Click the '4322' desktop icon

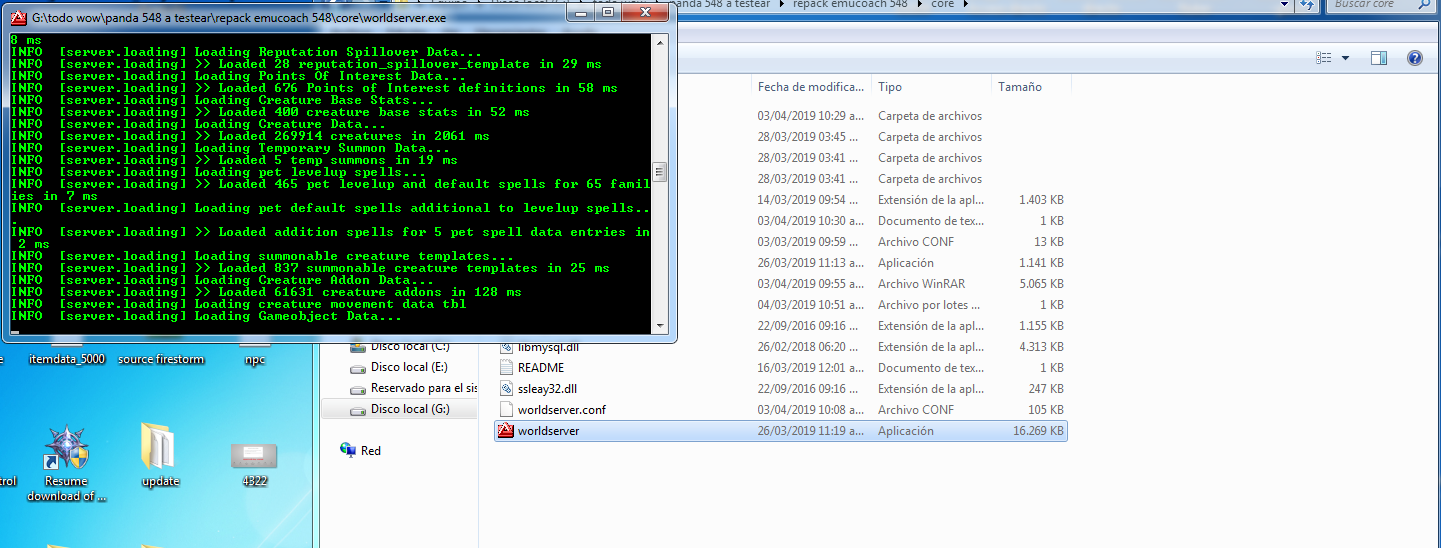coord(254,464)
